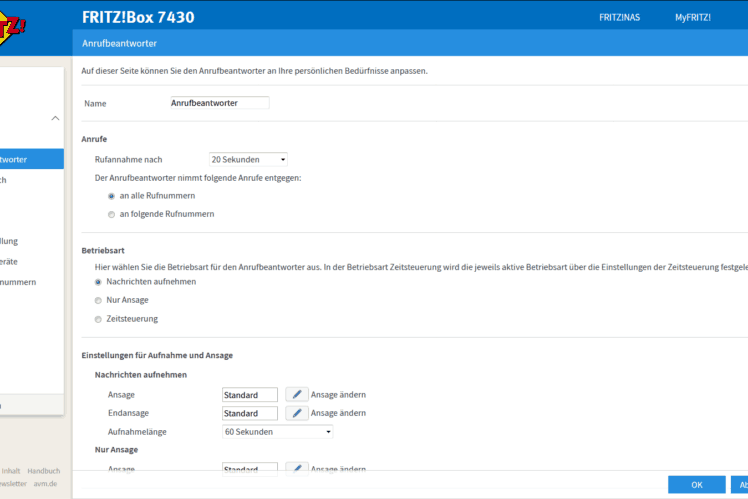Click 'Betriebsart' section heading
Image resolution: width=748 pixels, height=499 pixels.
click(103, 250)
